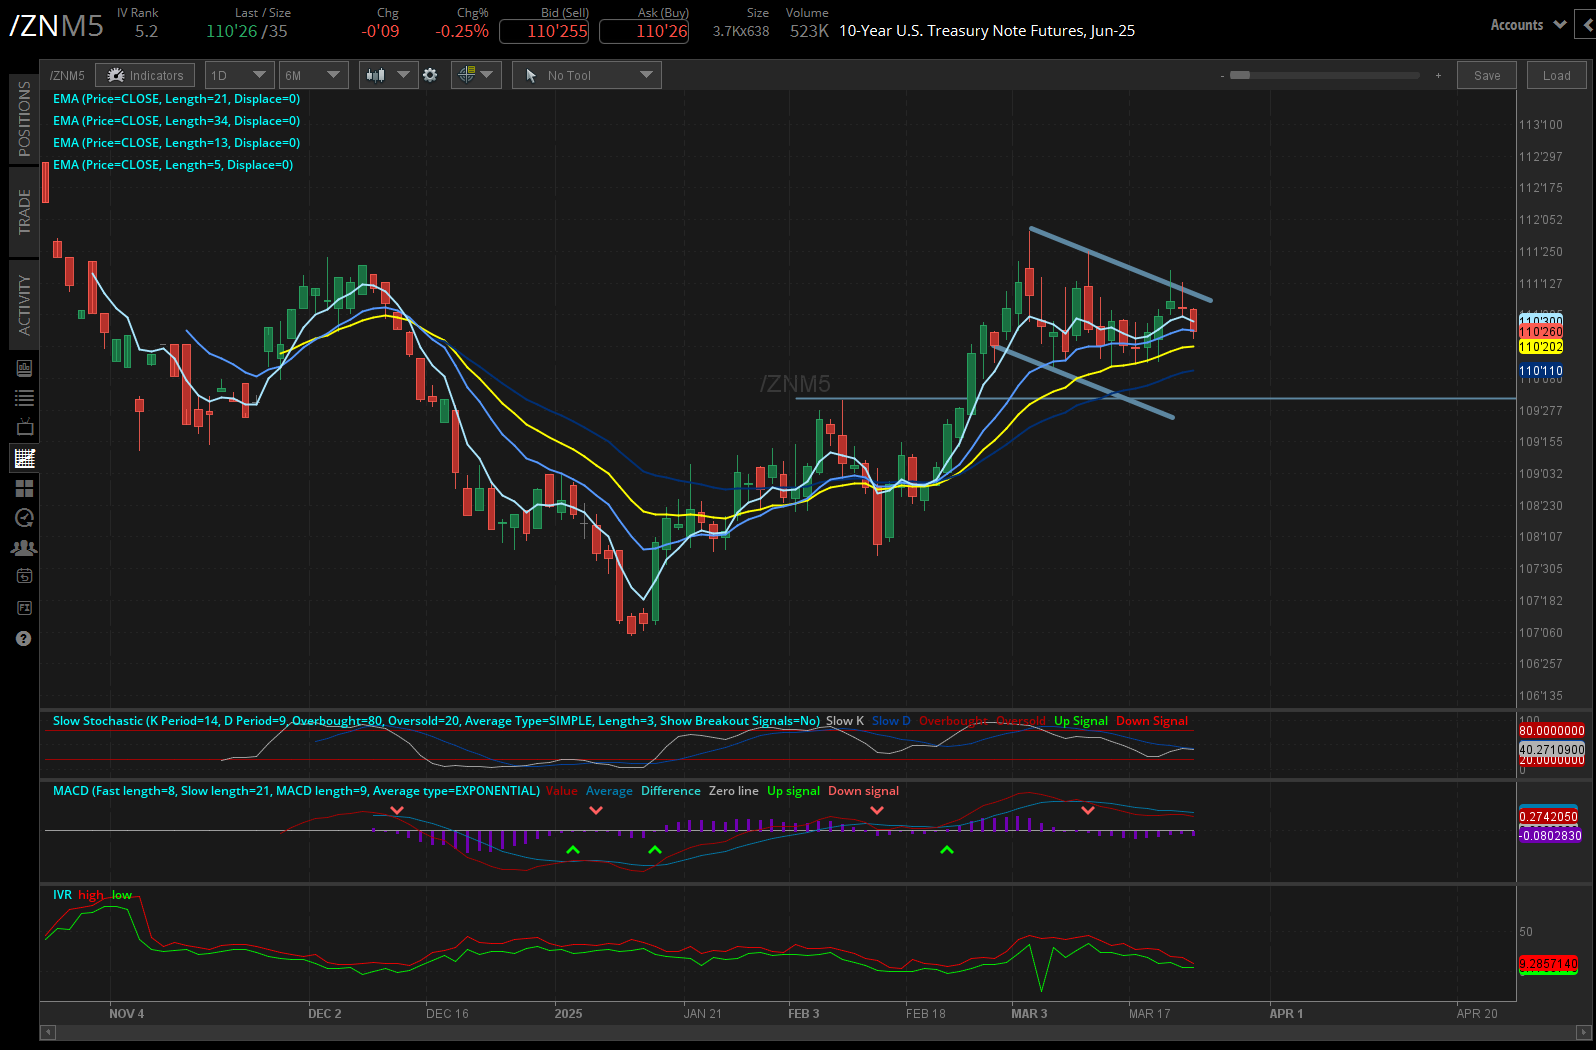The height and width of the screenshot is (1050, 1596).
Task: Open the calendar undo sidebar icon
Action: [x=25, y=576]
